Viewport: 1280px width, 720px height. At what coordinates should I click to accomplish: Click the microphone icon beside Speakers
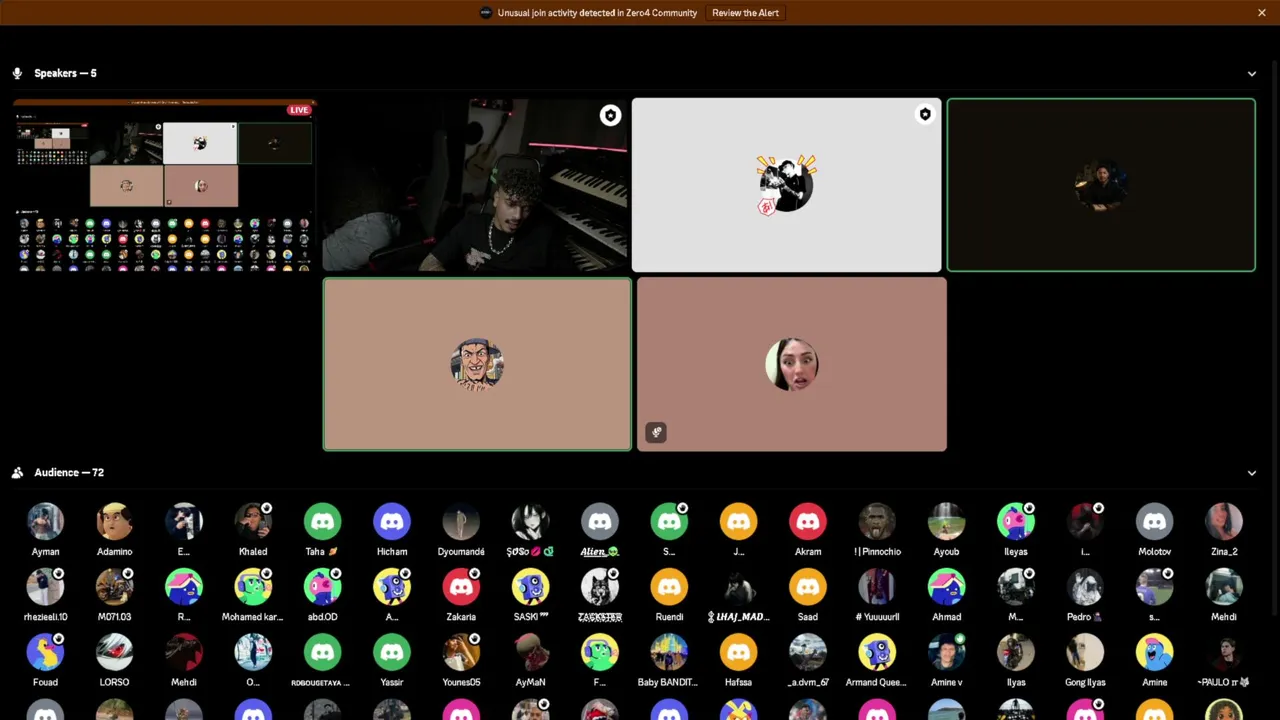tap(17, 73)
